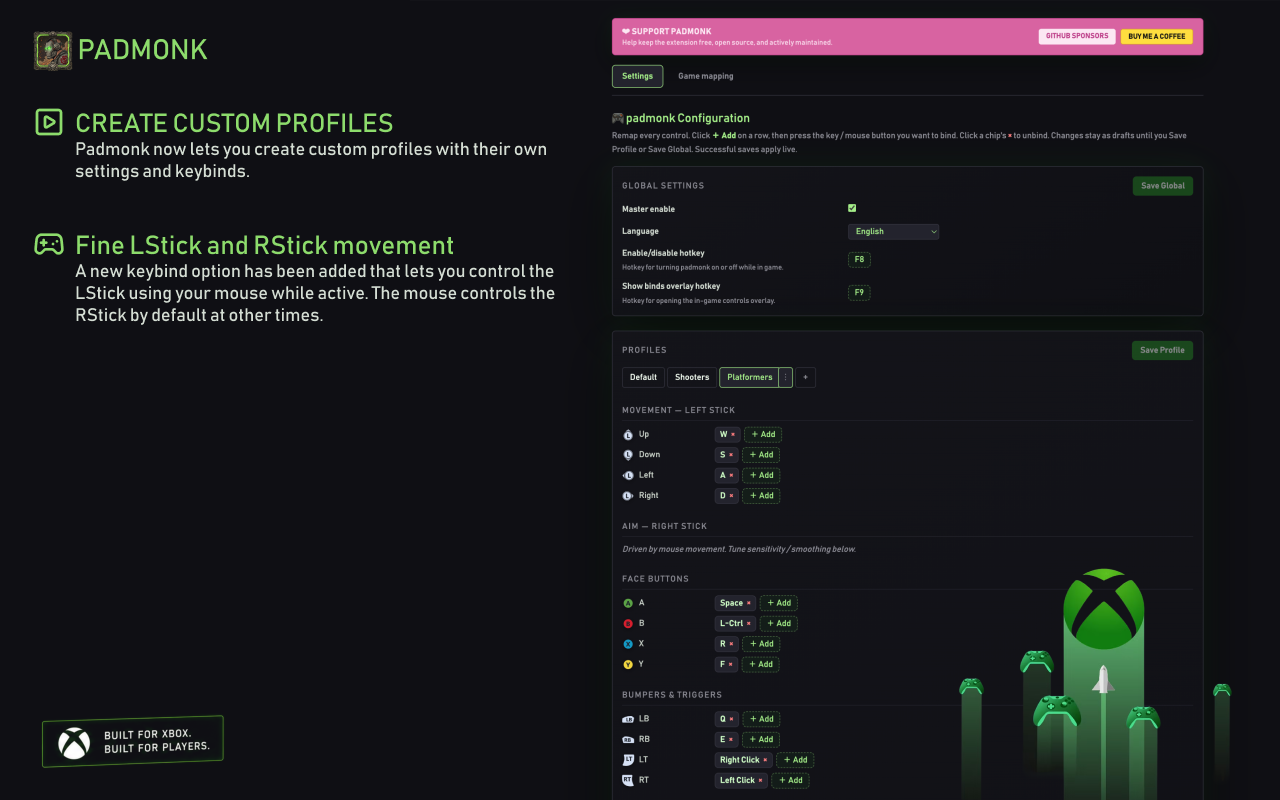This screenshot has width=1280, height=800.
Task: Switch to the Settings tab
Action: tap(637, 76)
